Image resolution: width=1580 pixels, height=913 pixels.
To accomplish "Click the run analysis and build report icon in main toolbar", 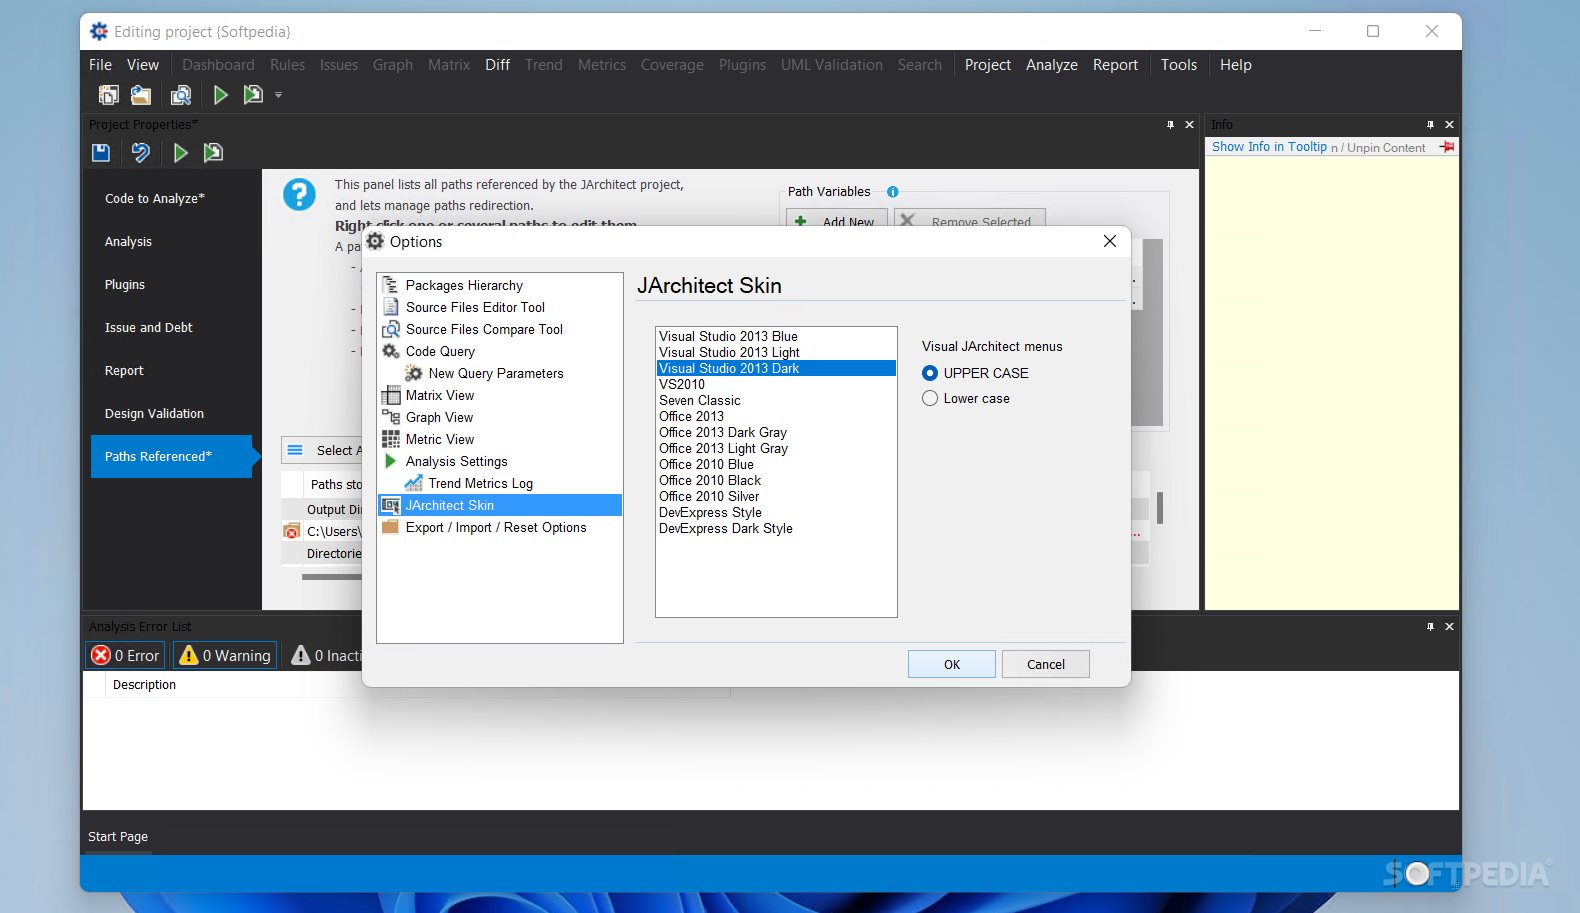I will 253,95.
